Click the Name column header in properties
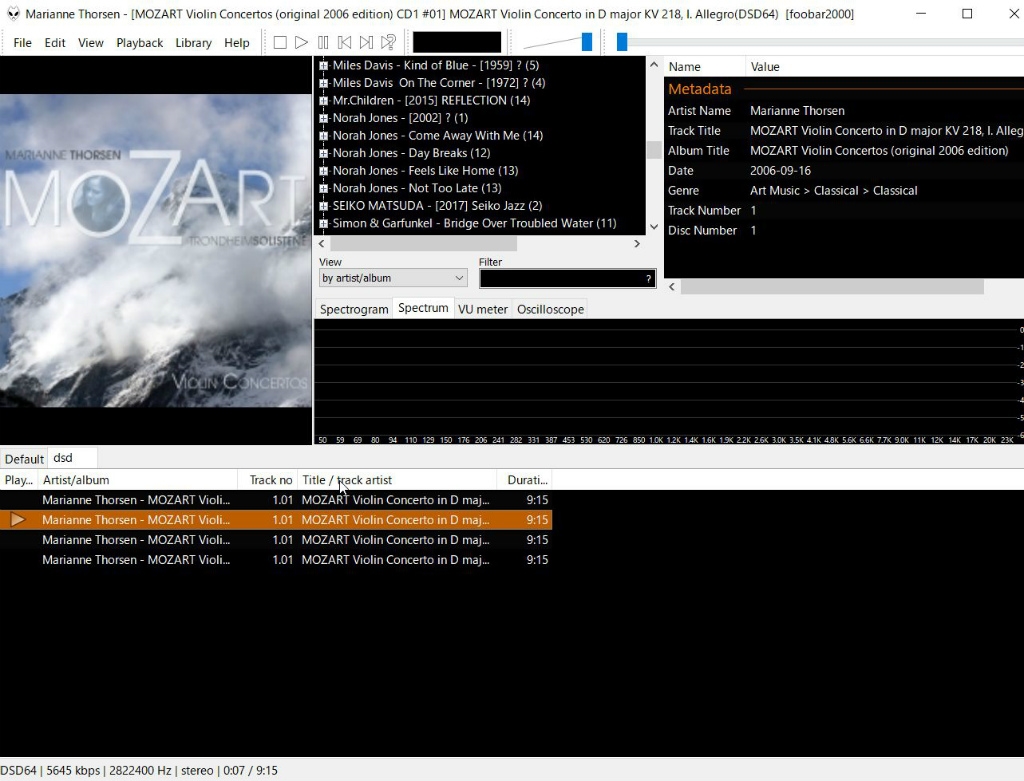 click(705, 67)
